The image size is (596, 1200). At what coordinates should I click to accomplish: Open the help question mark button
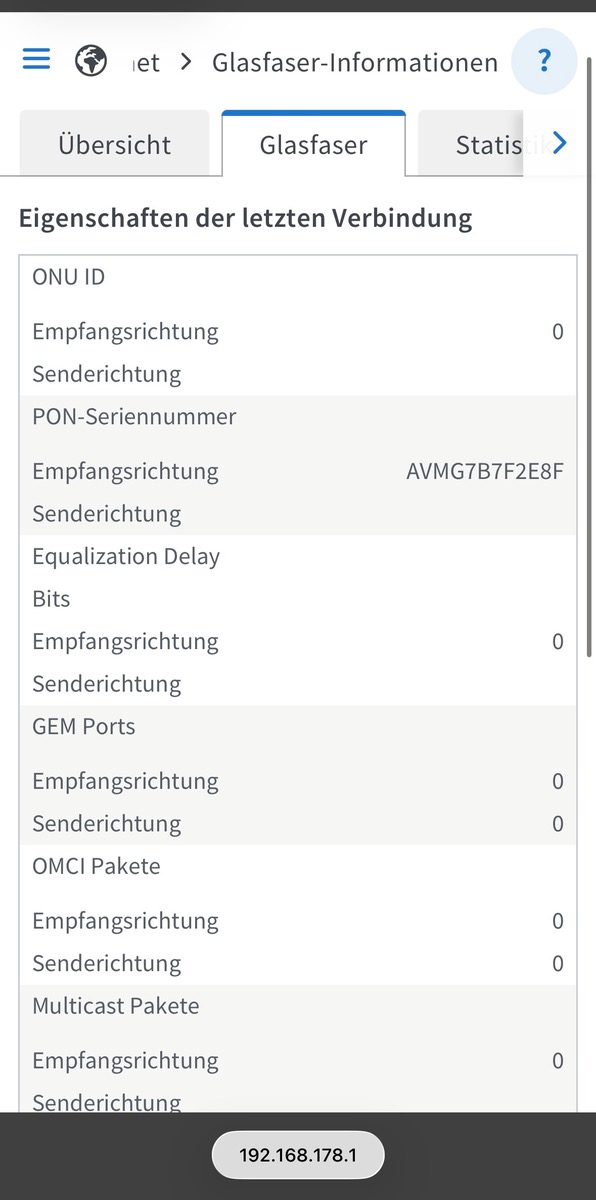click(544, 62)
